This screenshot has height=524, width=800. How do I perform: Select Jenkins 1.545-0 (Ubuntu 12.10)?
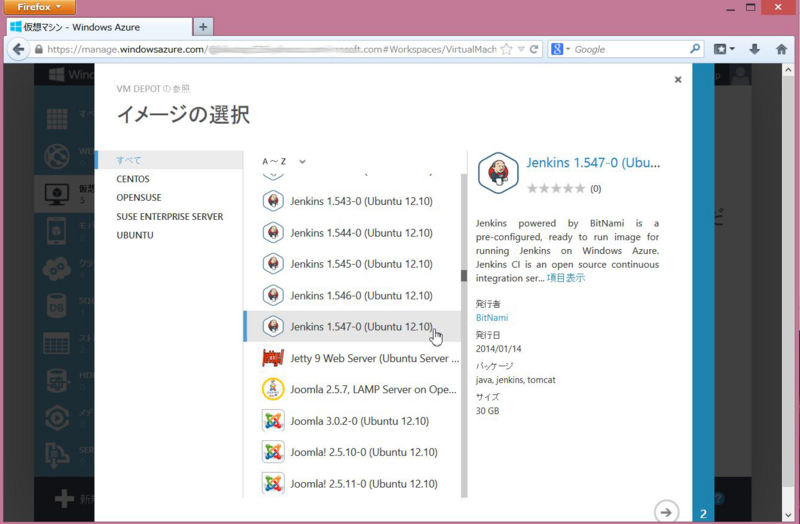pyautogui.click(x=352, y=264)
